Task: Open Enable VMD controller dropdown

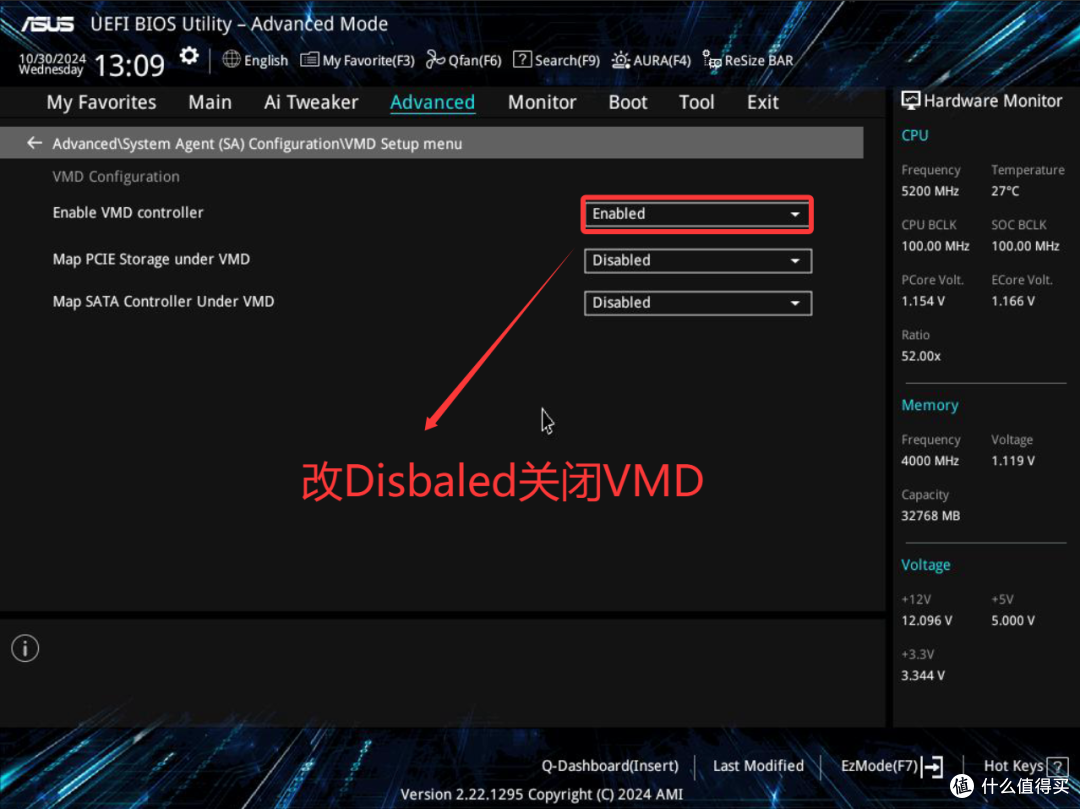Action: (697, 214)
